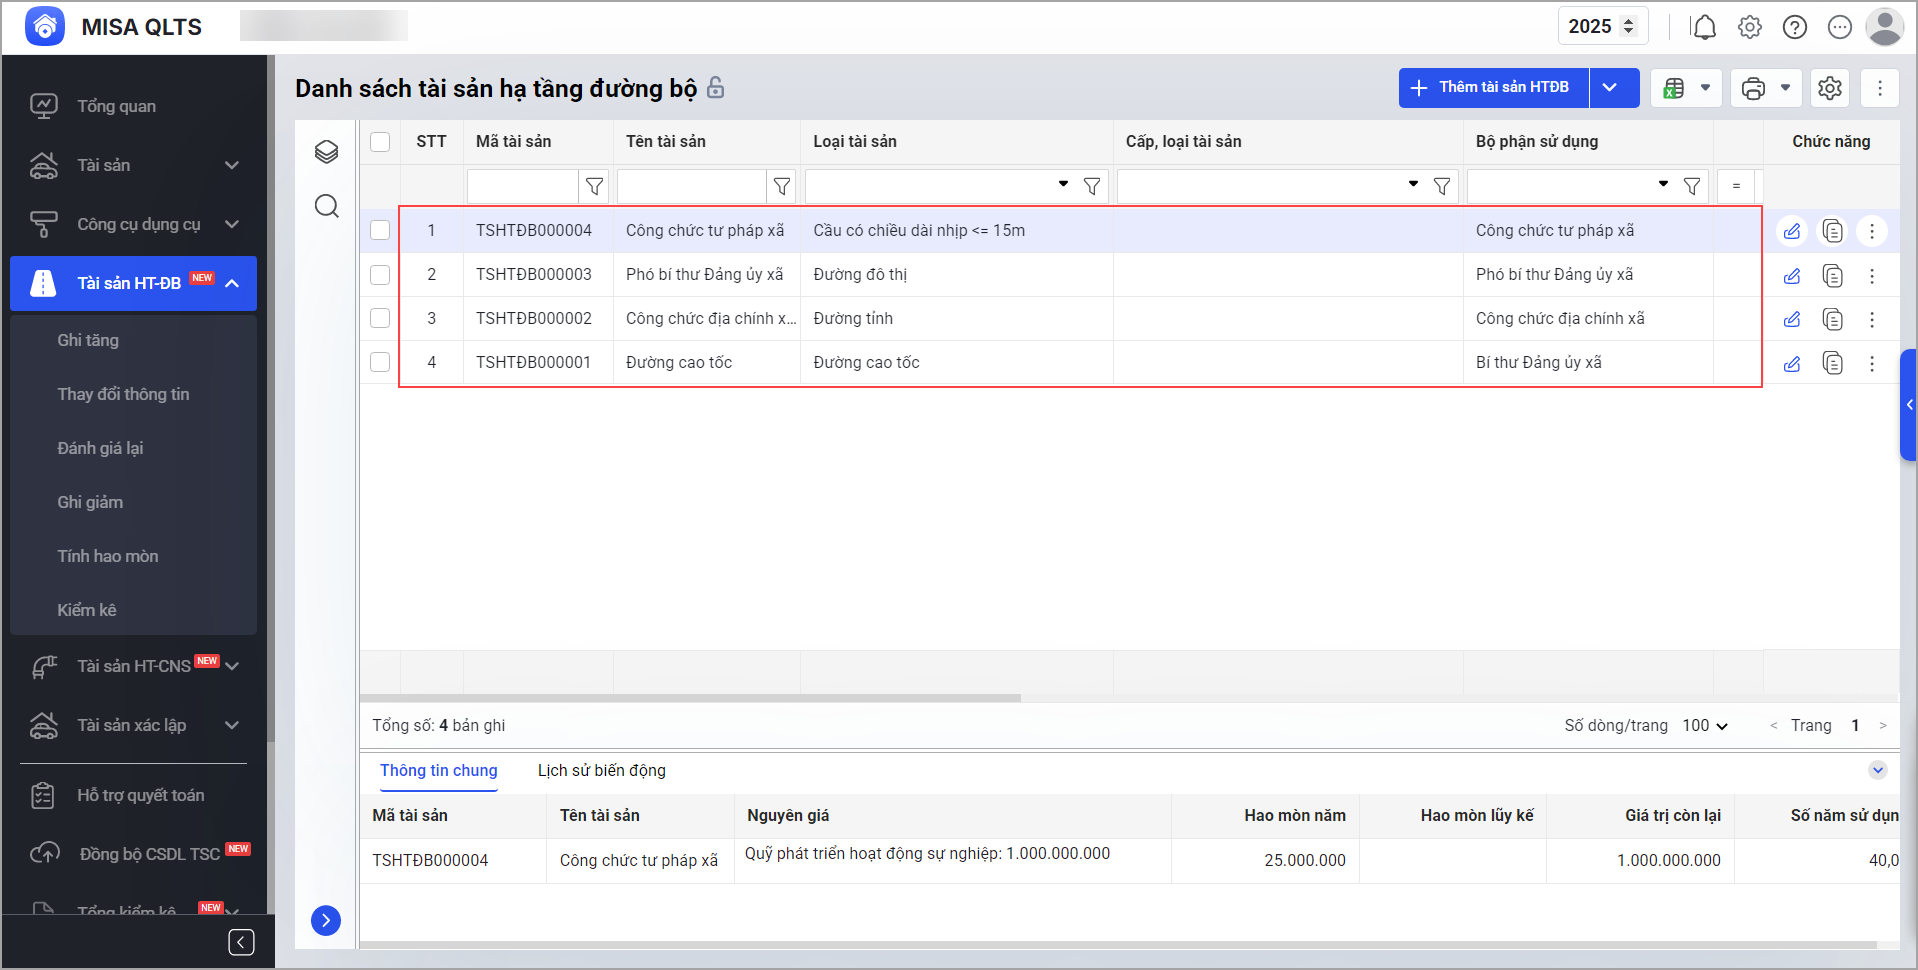This screenshot has width=1918, height=970.
Task: Open Ghi tăng in sidebar menu
Action: [x=88, y=340]
